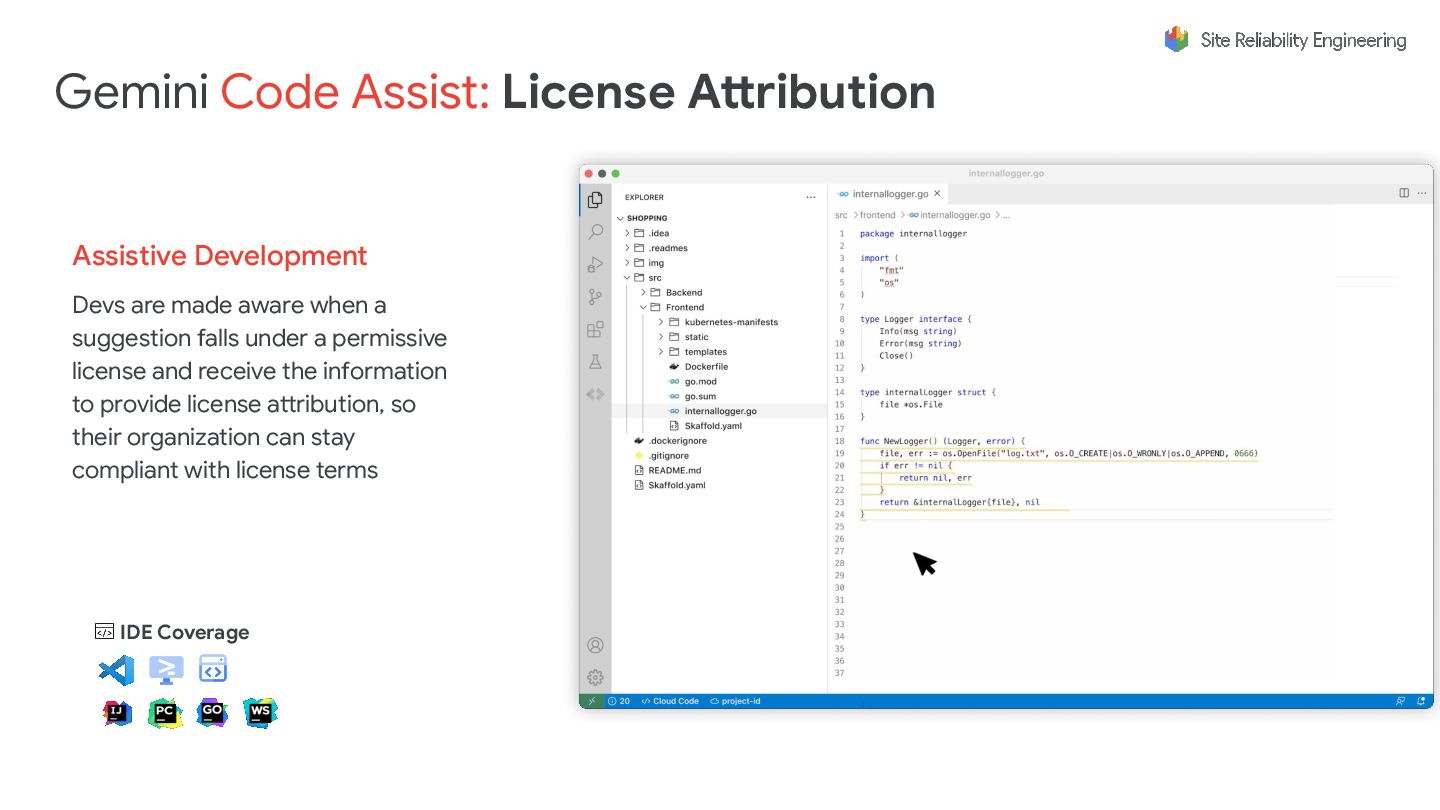Click the src breadcrumb
1440x810 pixels.
(841, 215)
